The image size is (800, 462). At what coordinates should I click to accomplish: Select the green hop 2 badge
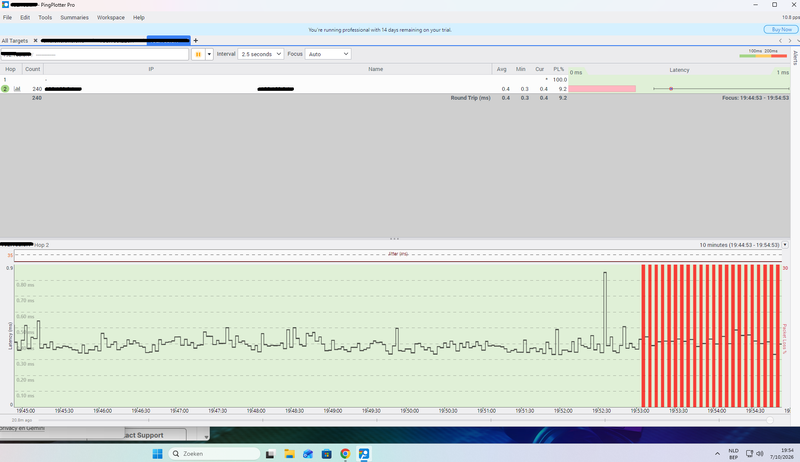5,89
